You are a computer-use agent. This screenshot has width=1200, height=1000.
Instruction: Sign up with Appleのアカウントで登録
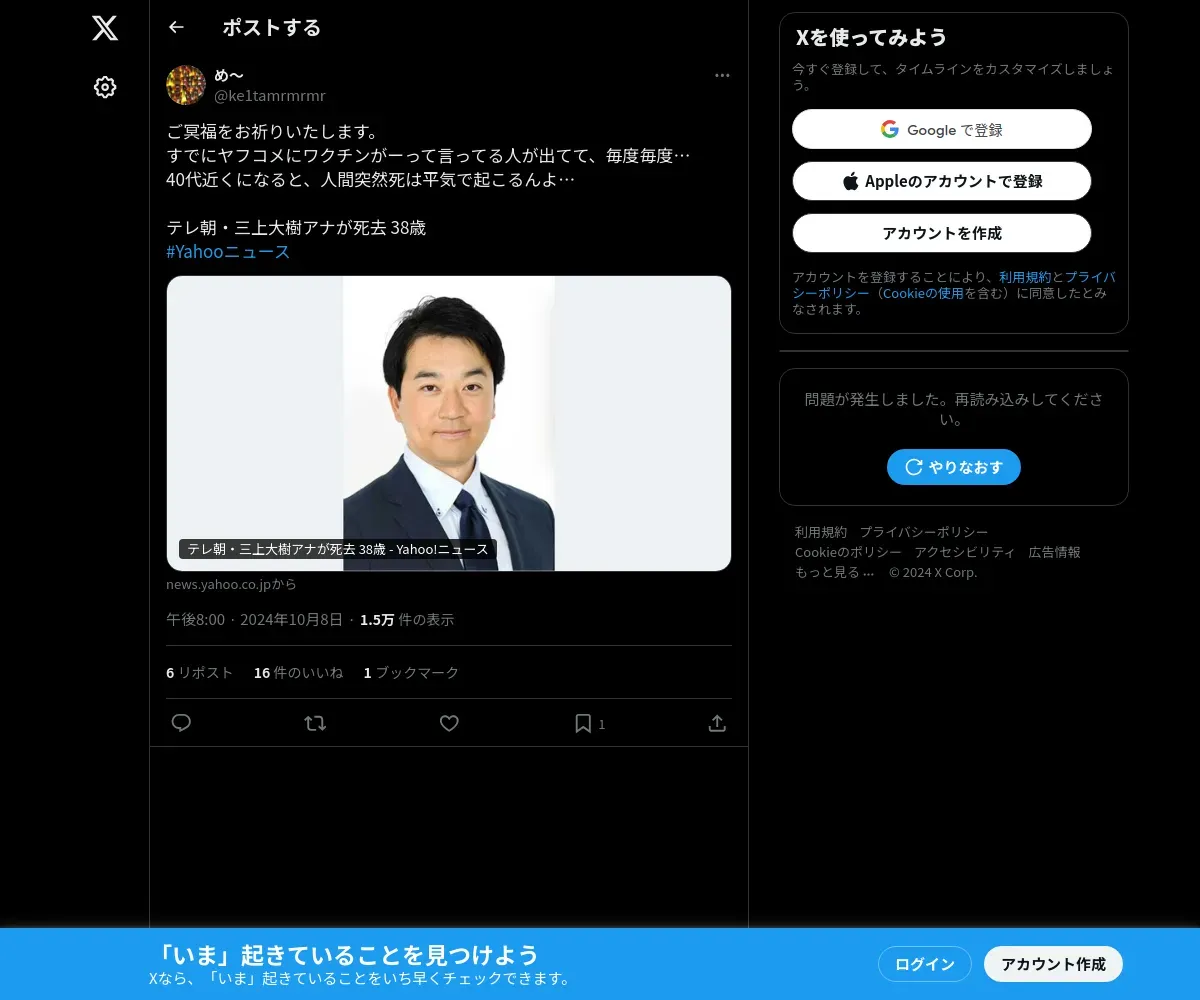942,181
